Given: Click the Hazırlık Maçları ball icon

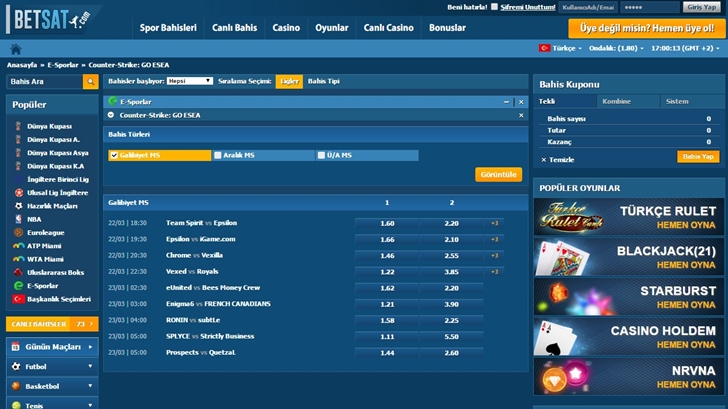Looking at the screenshot, I should tap(19, 206).
